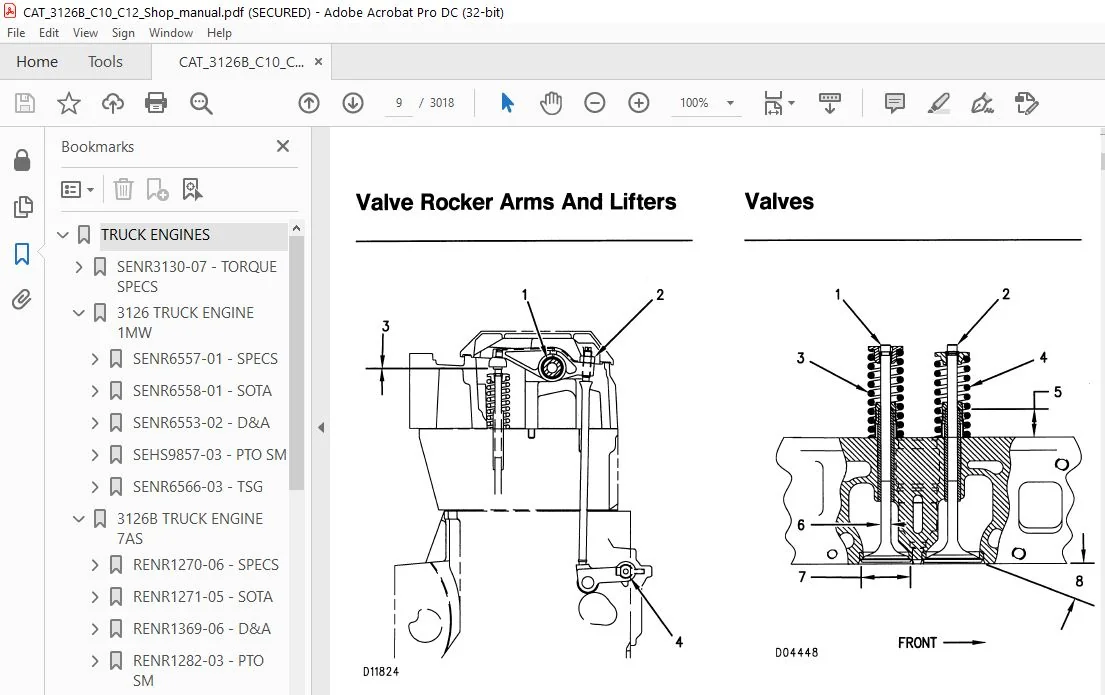
Task: Close the CAT_3126B document tab
Action: click(x=319, y=62)
